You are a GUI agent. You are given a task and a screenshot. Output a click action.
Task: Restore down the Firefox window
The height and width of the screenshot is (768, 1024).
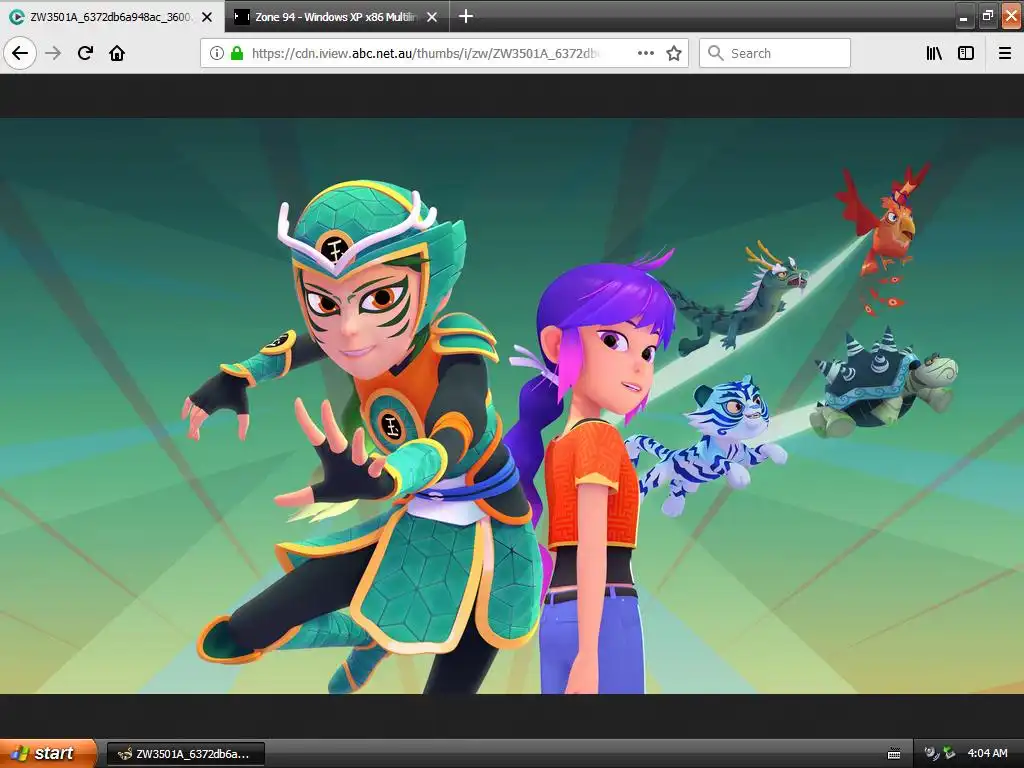[x=987, y=16]
